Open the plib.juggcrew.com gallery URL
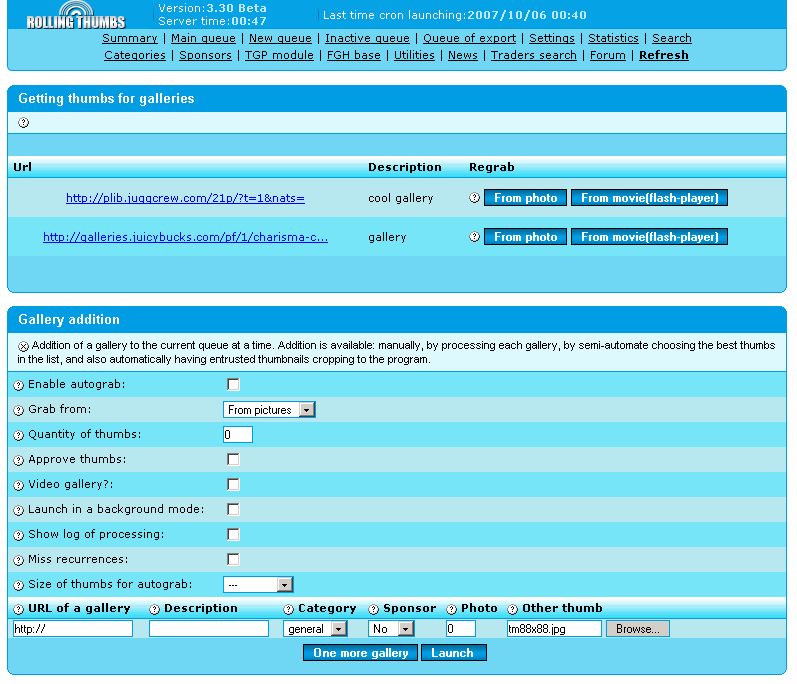This screenshot has height=684, width=797. pyautogui.click(x=186, y=198)
